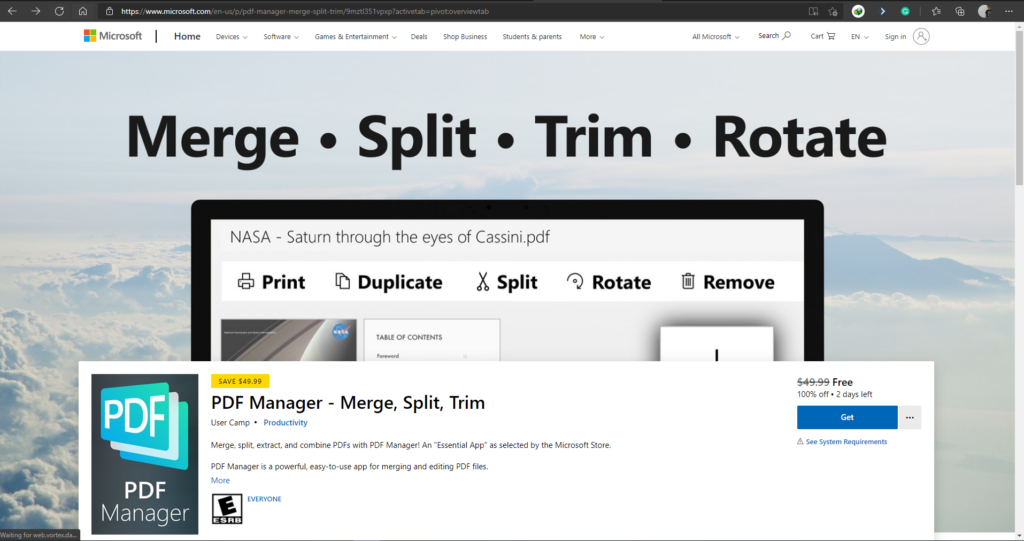Open the globe download-manager extension icon
Screen dimensions: 1024x541
pos(858,11)
